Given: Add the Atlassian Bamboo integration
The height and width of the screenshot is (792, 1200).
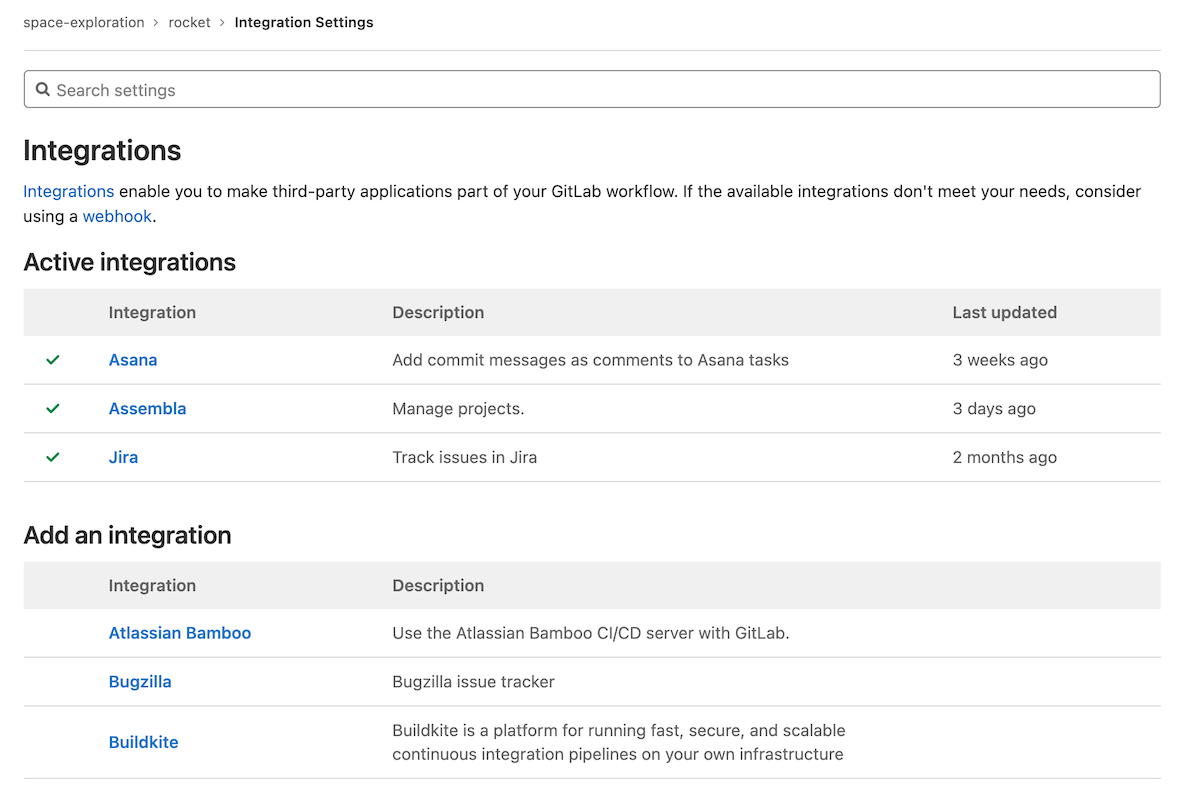Looking at the screenshot, I should (x=180, y=633).
